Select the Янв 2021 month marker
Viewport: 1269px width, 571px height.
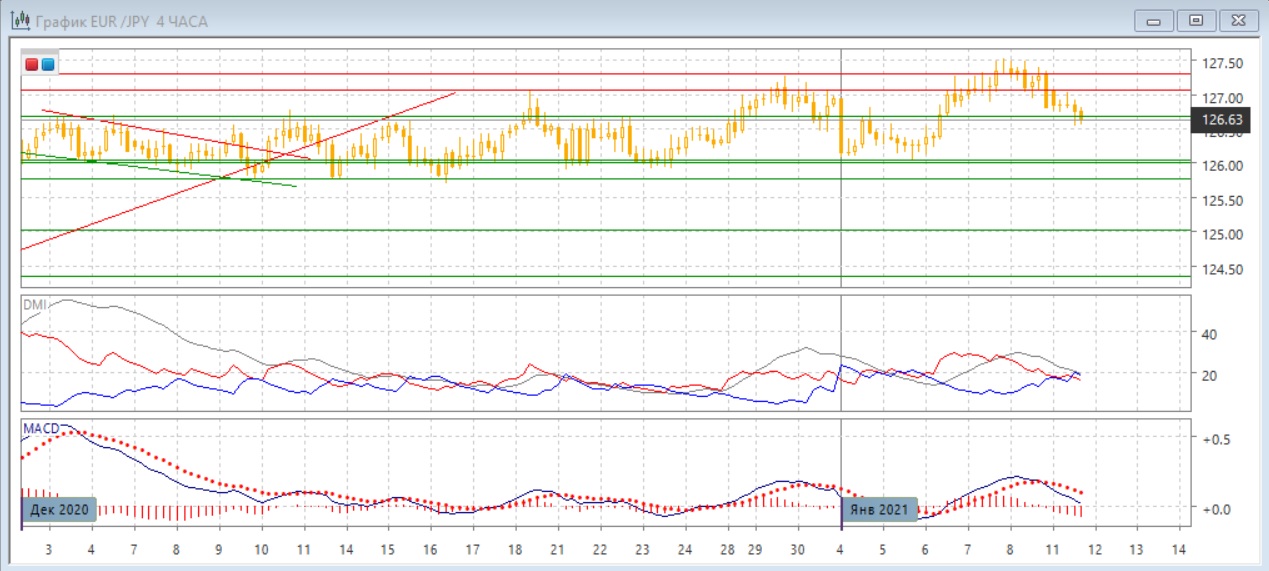point(879,510)
